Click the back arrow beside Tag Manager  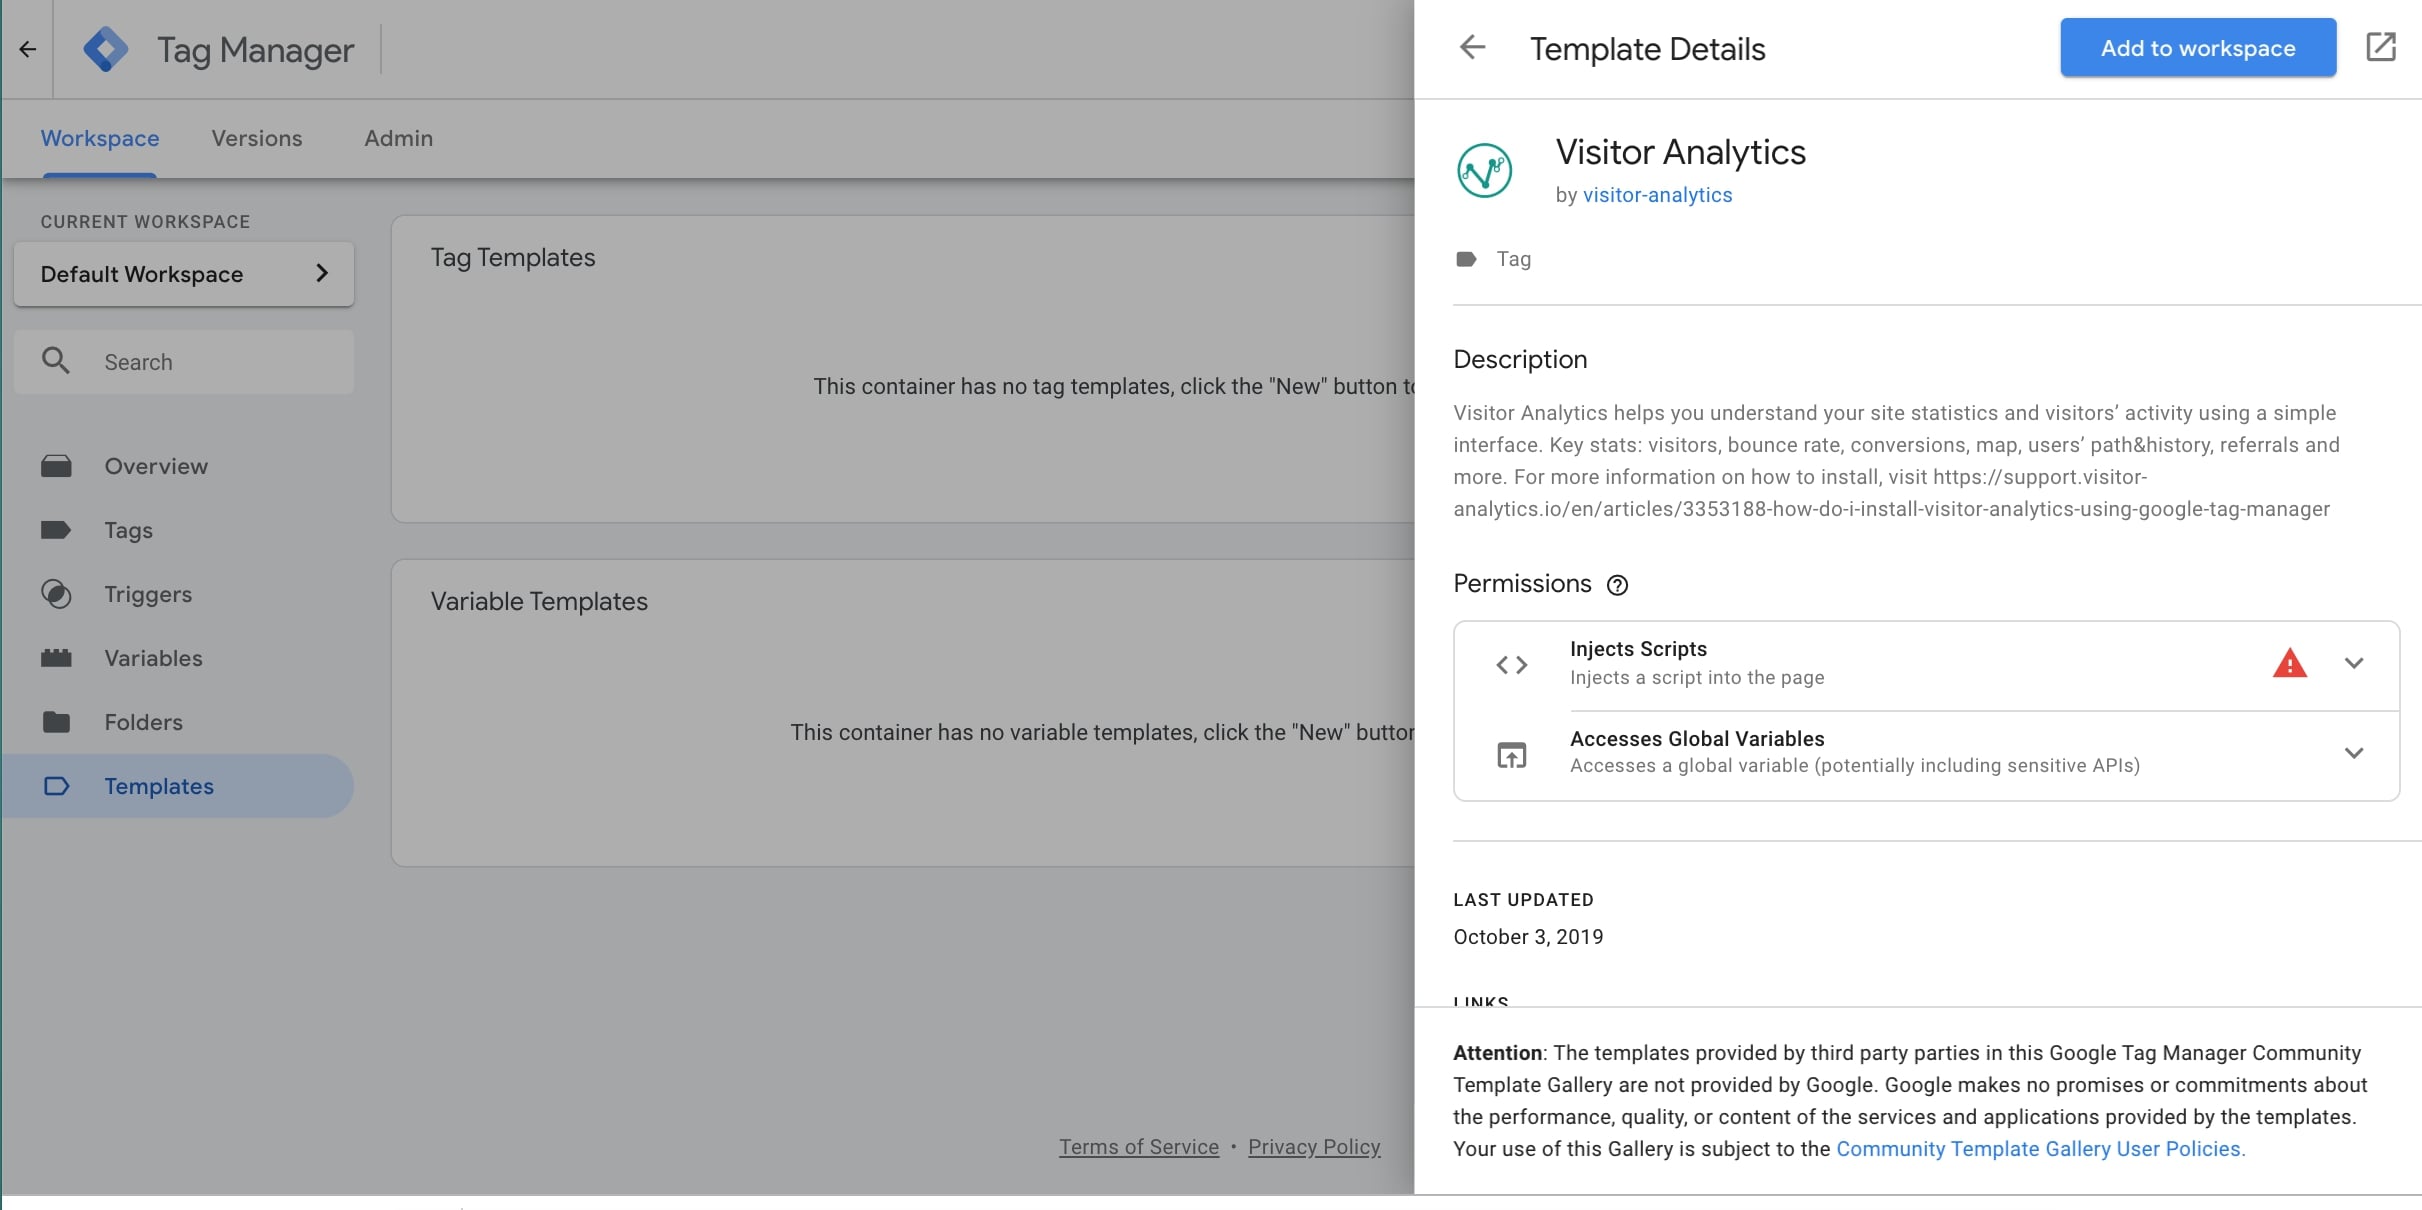(x=27, y=49)
